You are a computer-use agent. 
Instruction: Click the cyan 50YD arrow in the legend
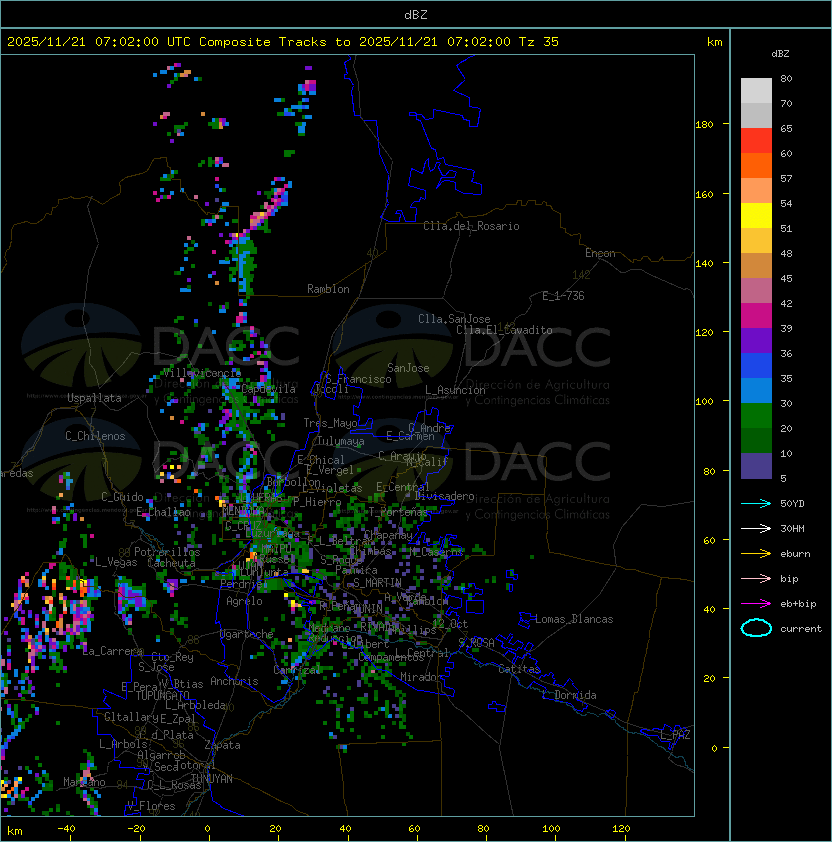point(756,504)
